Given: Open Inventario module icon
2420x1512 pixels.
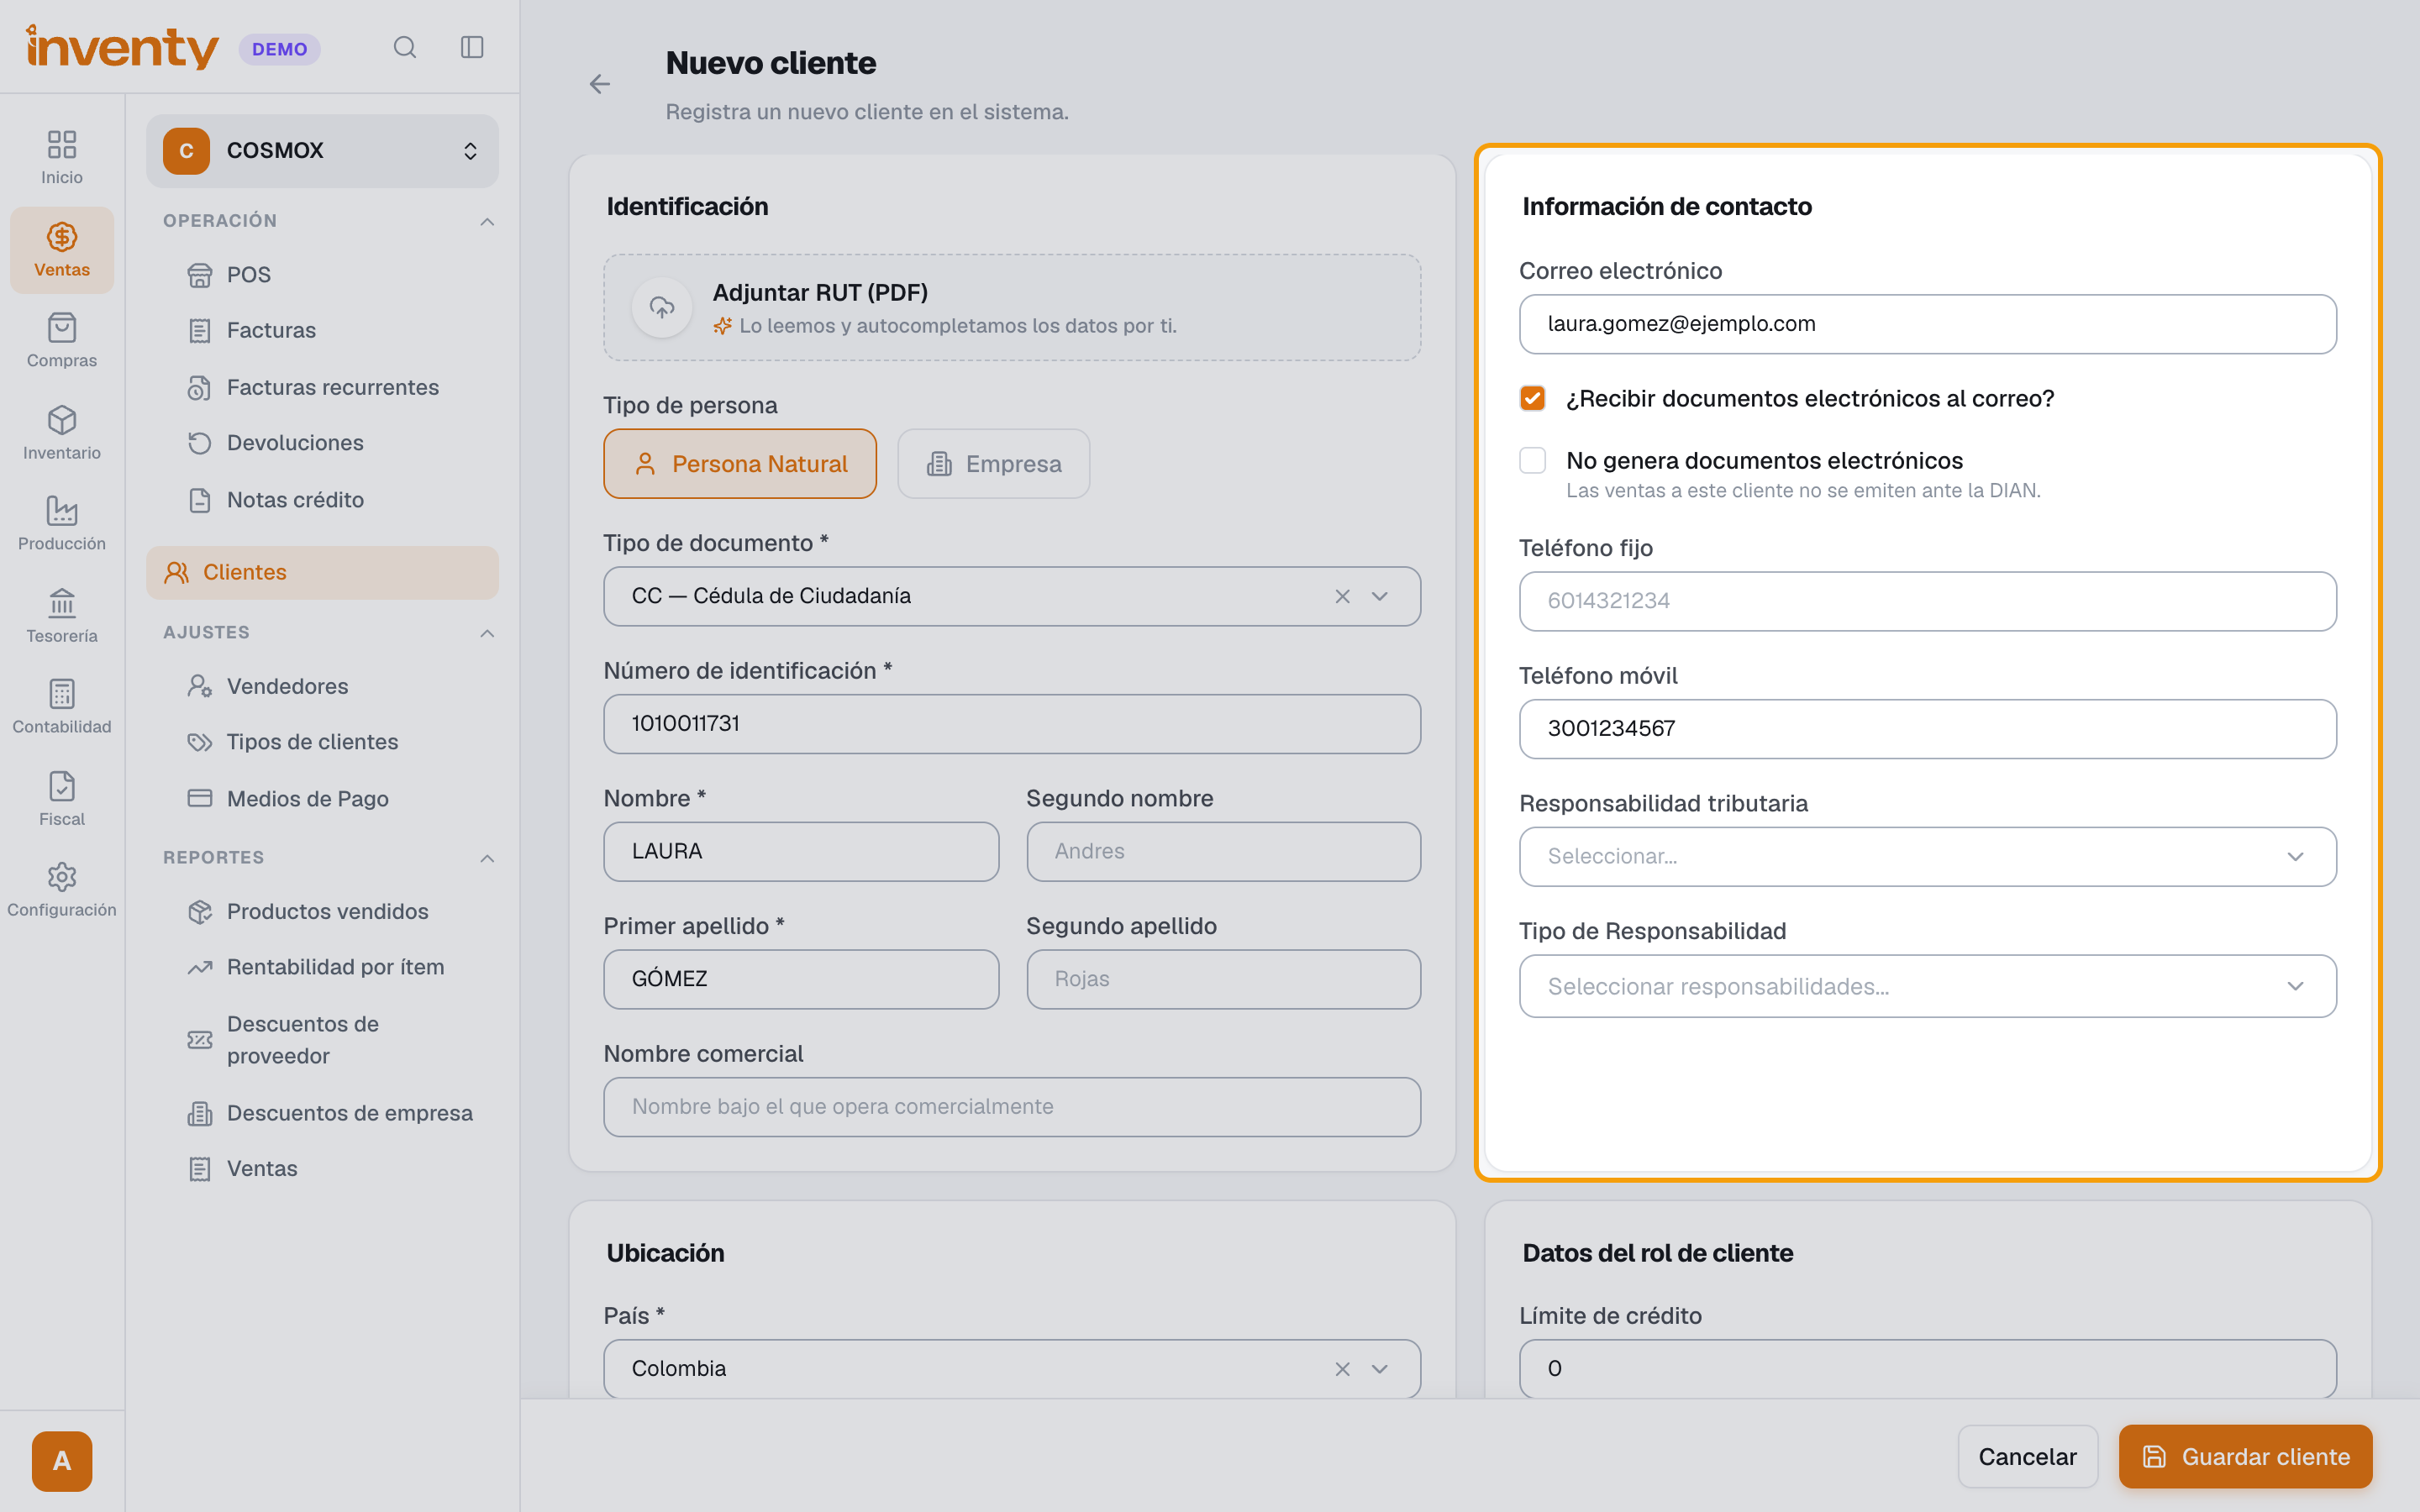Looking at the screenshot, I should (62, 433).
